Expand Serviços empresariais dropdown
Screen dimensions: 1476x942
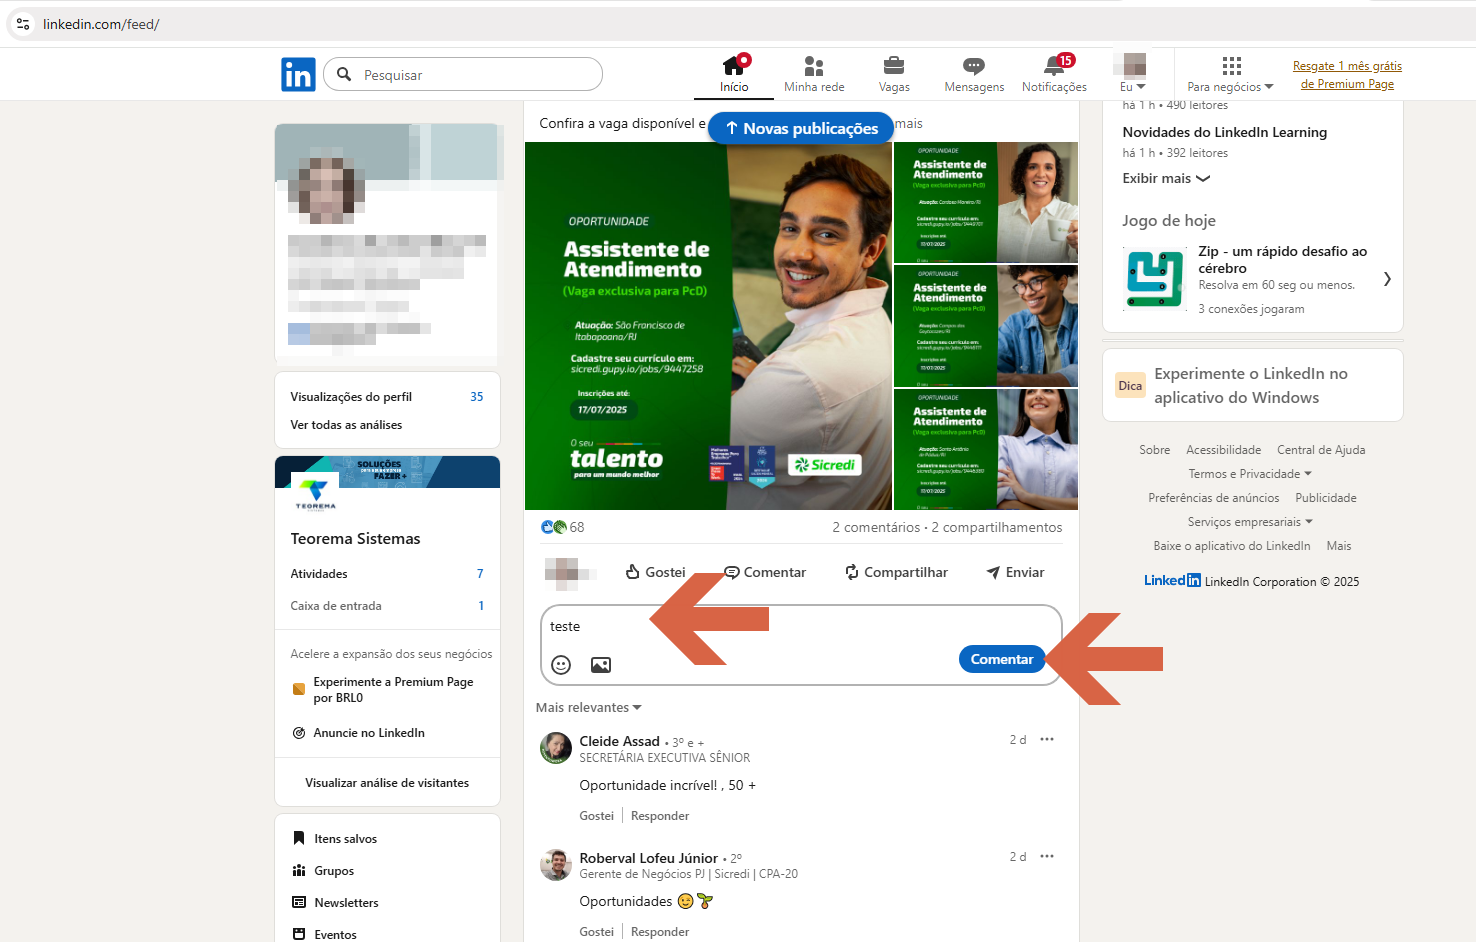click(1250, 522)
